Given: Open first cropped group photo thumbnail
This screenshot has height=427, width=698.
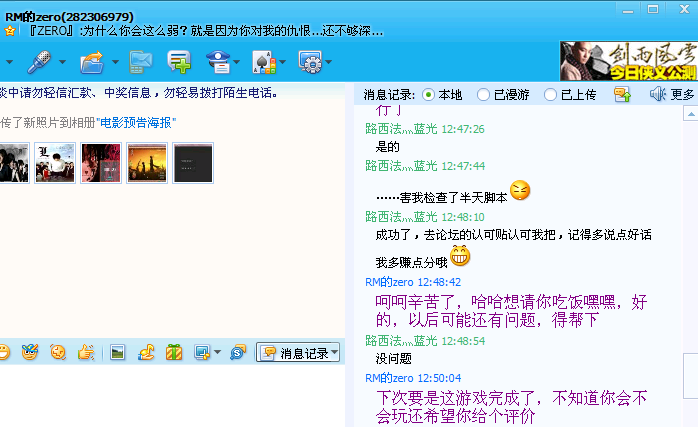Looking at the screenshot, I should (x=14, y=163).
